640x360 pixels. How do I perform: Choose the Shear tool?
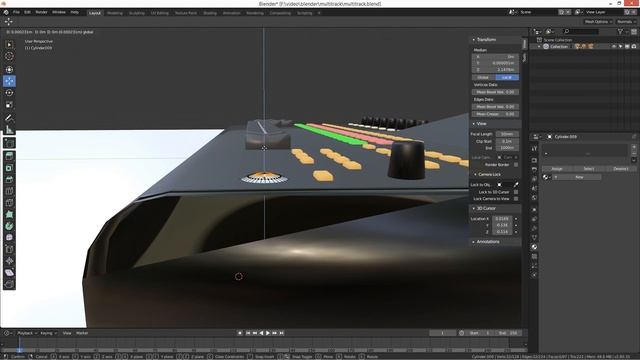(9, 273)
